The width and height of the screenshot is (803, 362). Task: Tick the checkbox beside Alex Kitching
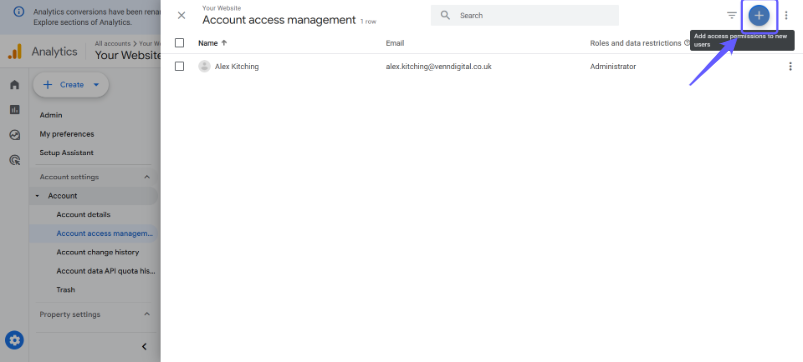click(x=179, y=67)
